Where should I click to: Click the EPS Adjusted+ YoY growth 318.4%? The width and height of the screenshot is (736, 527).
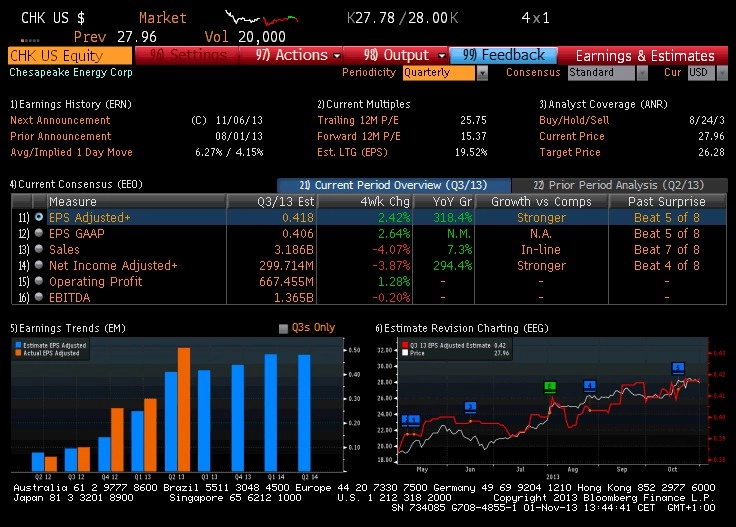click(452, 218)
